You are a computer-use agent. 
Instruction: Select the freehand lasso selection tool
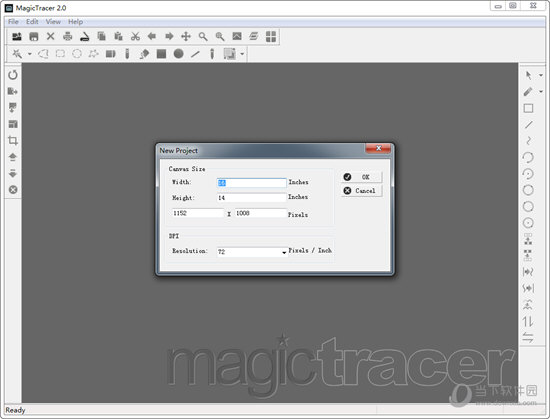[43, 54]
